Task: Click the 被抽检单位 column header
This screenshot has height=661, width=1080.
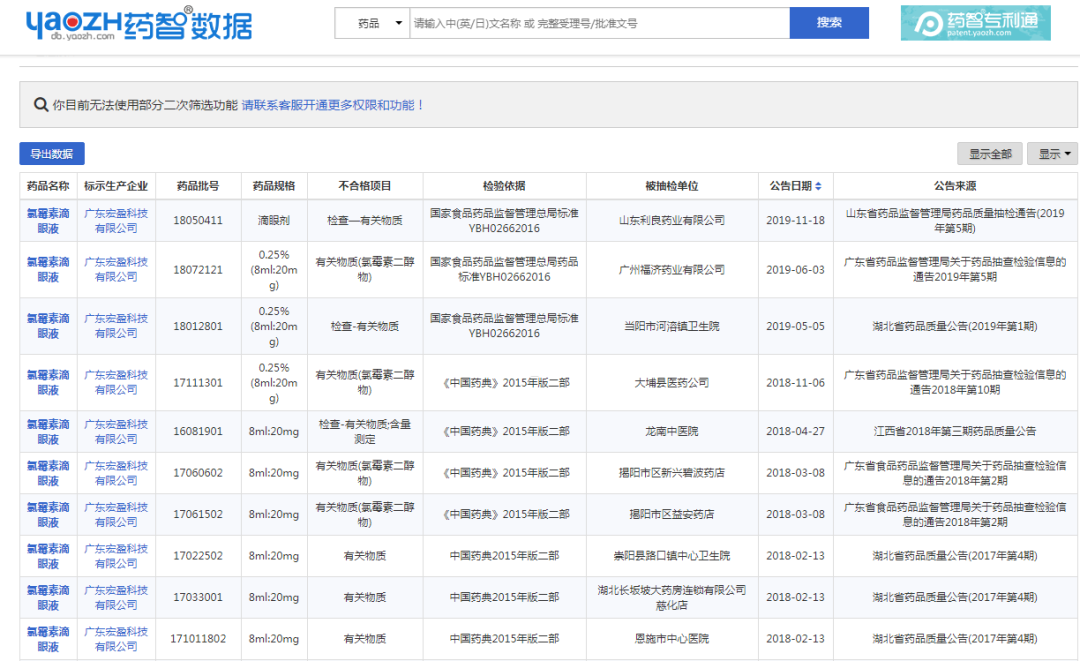Action: (x=671, y=186)
